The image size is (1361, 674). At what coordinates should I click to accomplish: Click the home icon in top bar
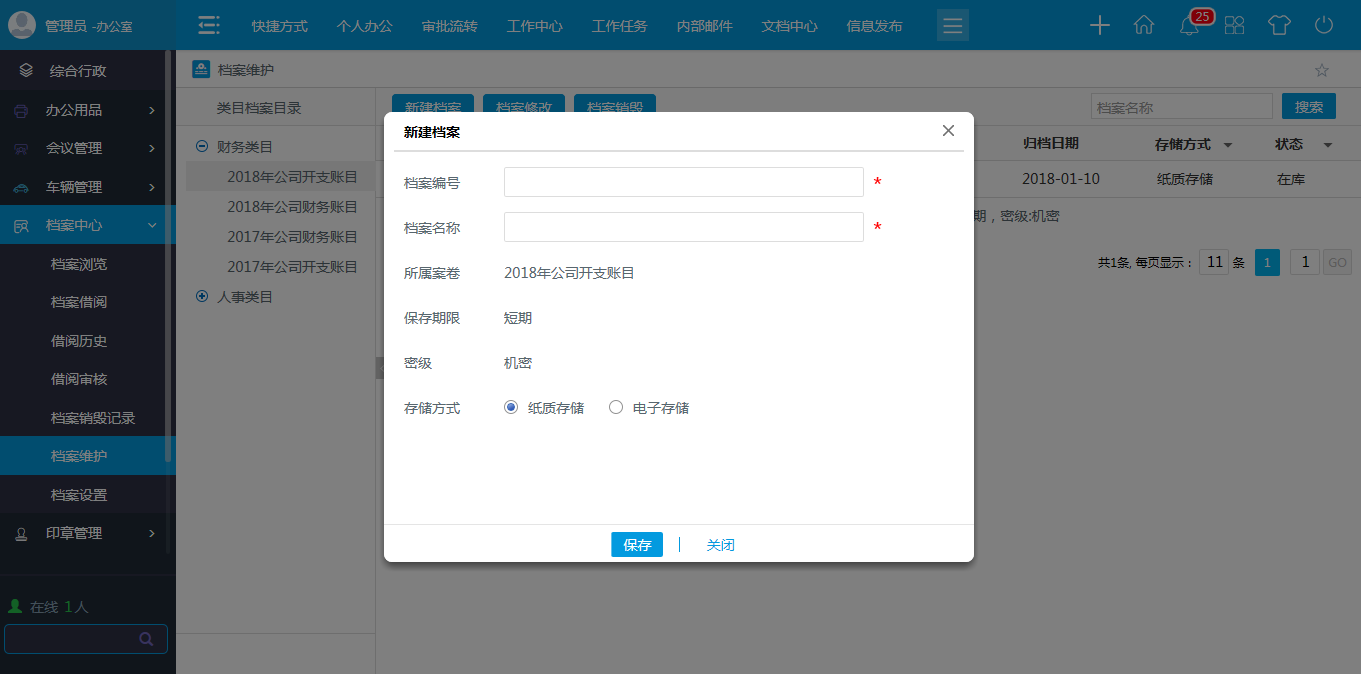[1144, 25]
